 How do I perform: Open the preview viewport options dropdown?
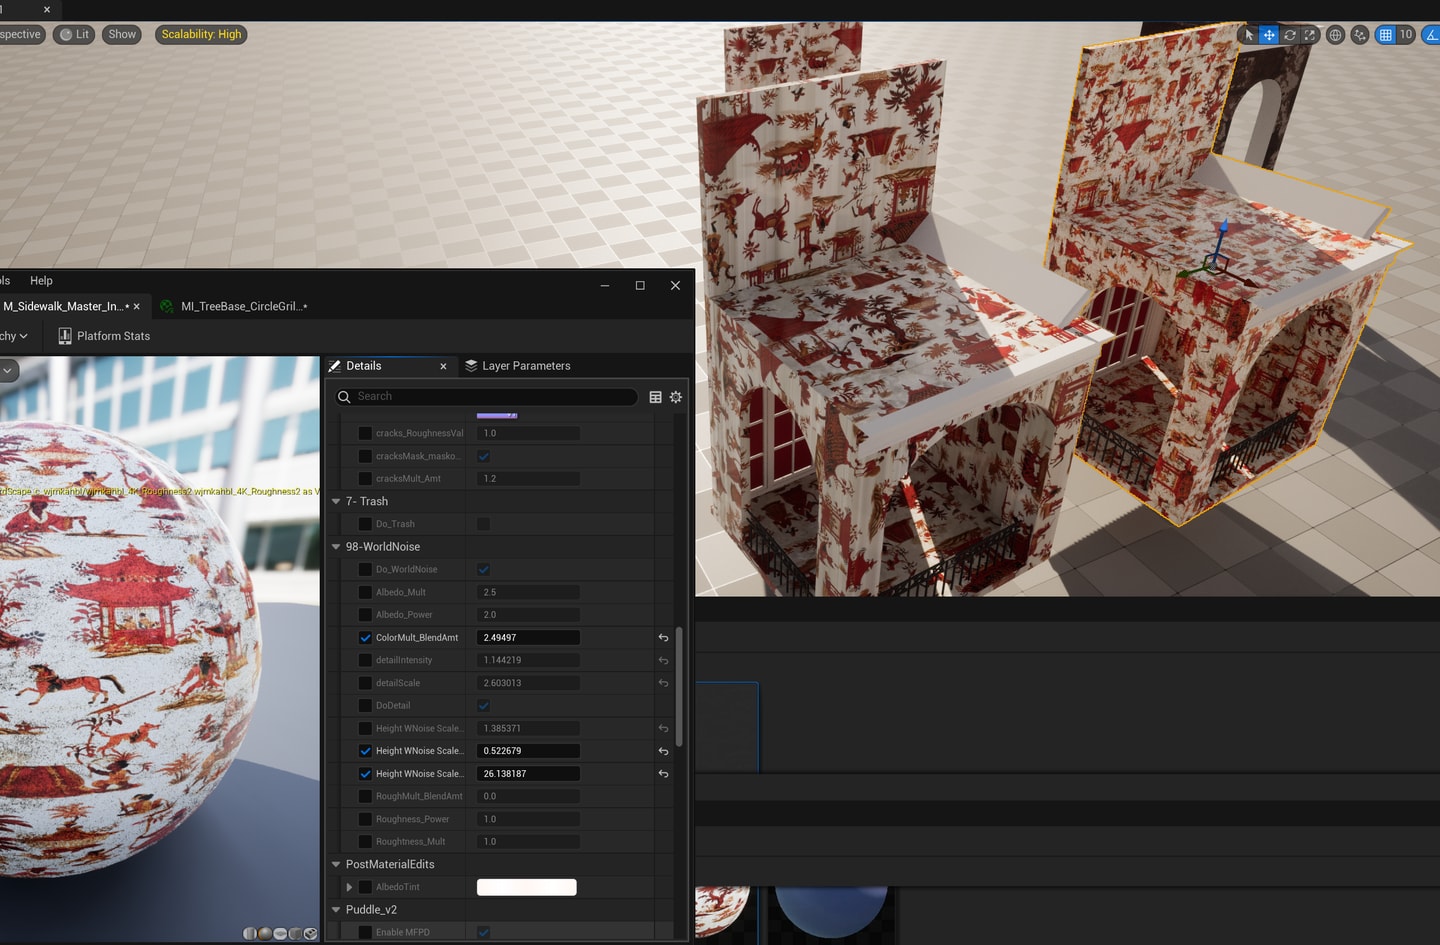pos(8,370)
